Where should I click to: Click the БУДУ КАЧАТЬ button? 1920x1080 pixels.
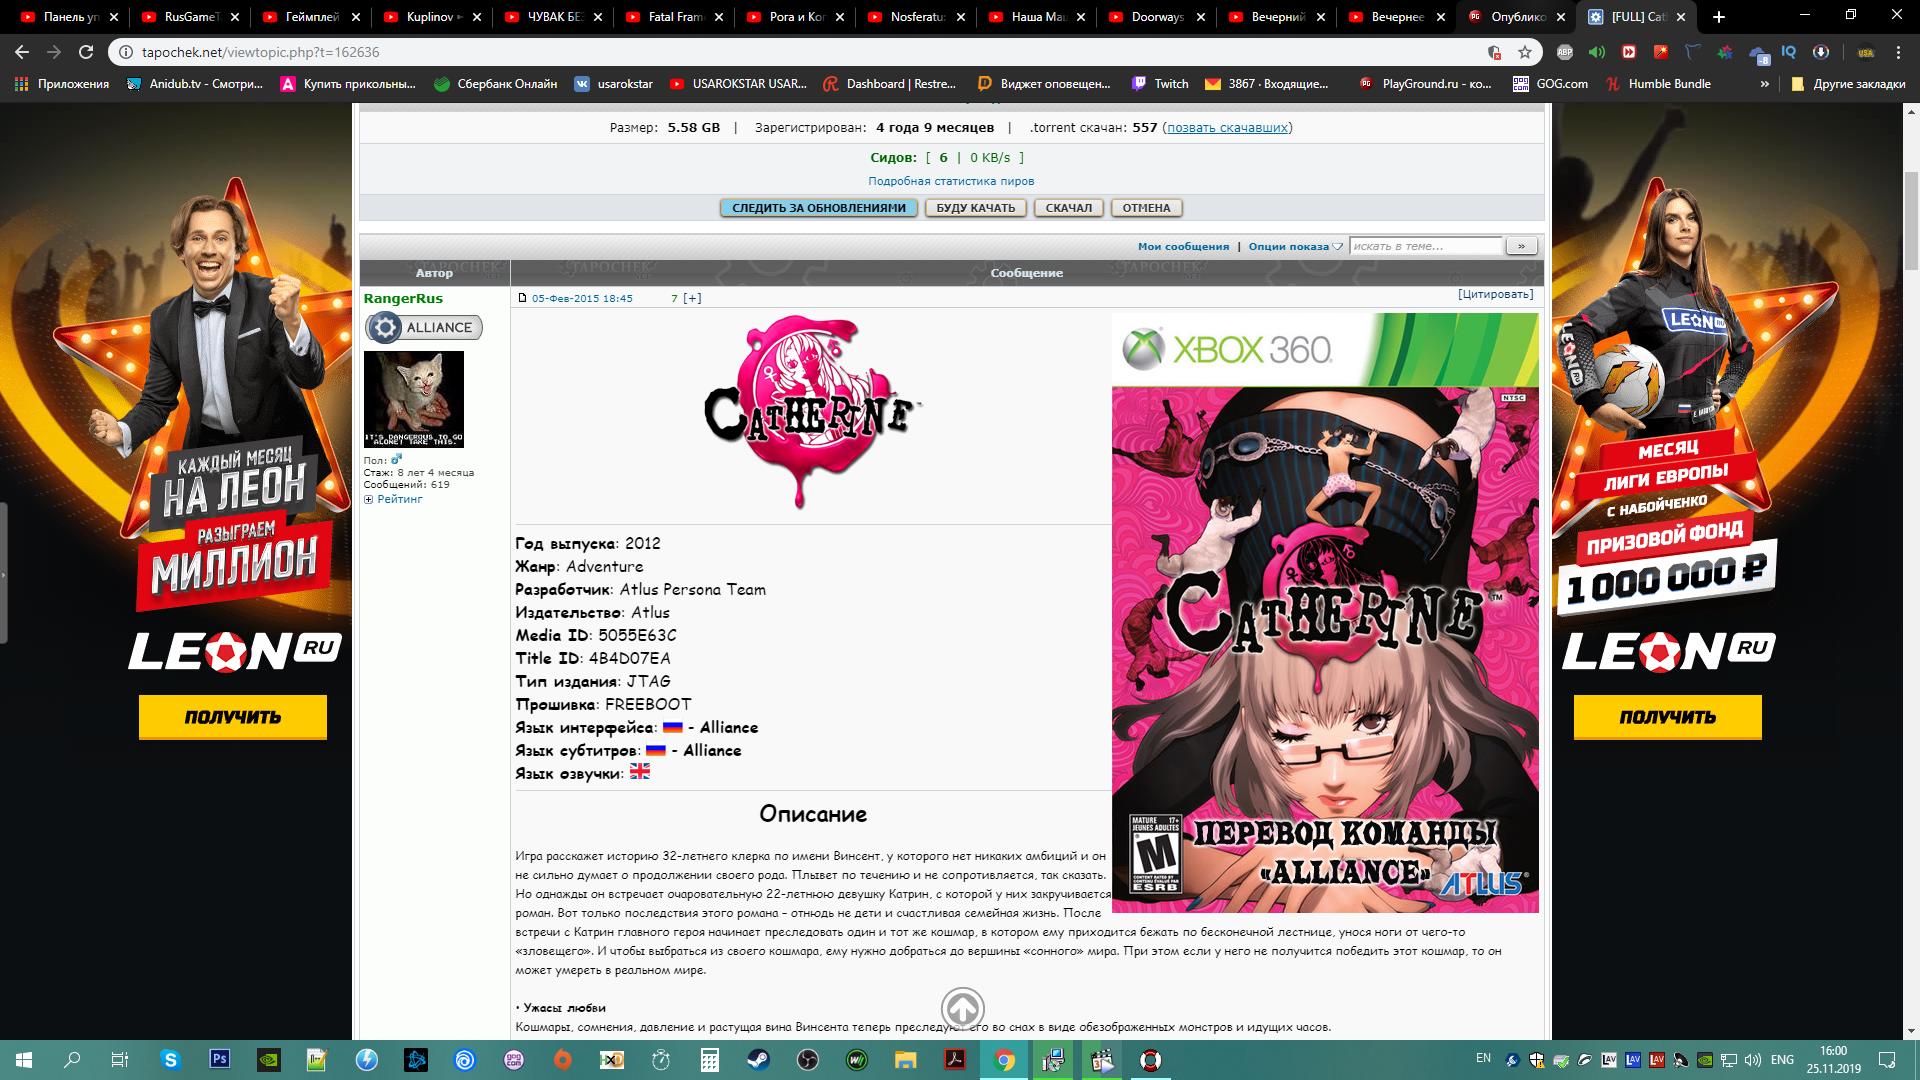point(975,208)
